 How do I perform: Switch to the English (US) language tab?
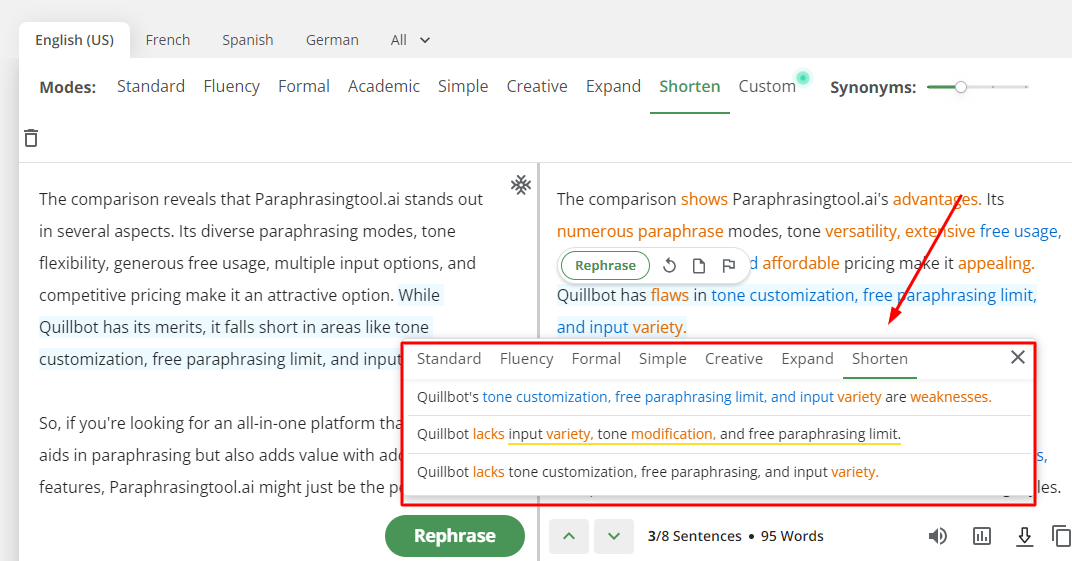(x=75, y=40)
